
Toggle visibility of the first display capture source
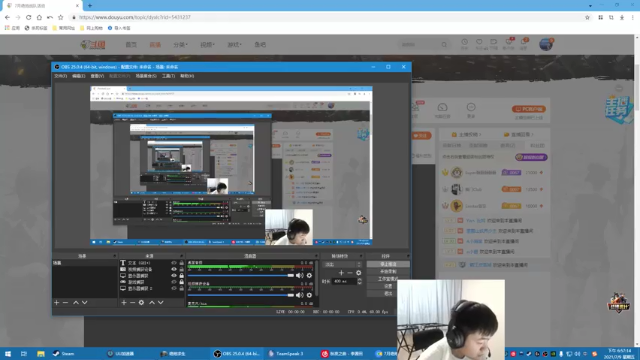pyautogui.click(x=174, y=276)
